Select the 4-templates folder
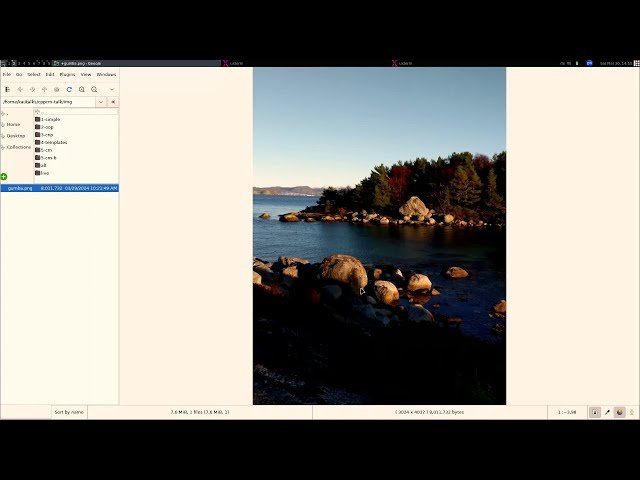Screen dimensions: 640x480 coord(54,142)
